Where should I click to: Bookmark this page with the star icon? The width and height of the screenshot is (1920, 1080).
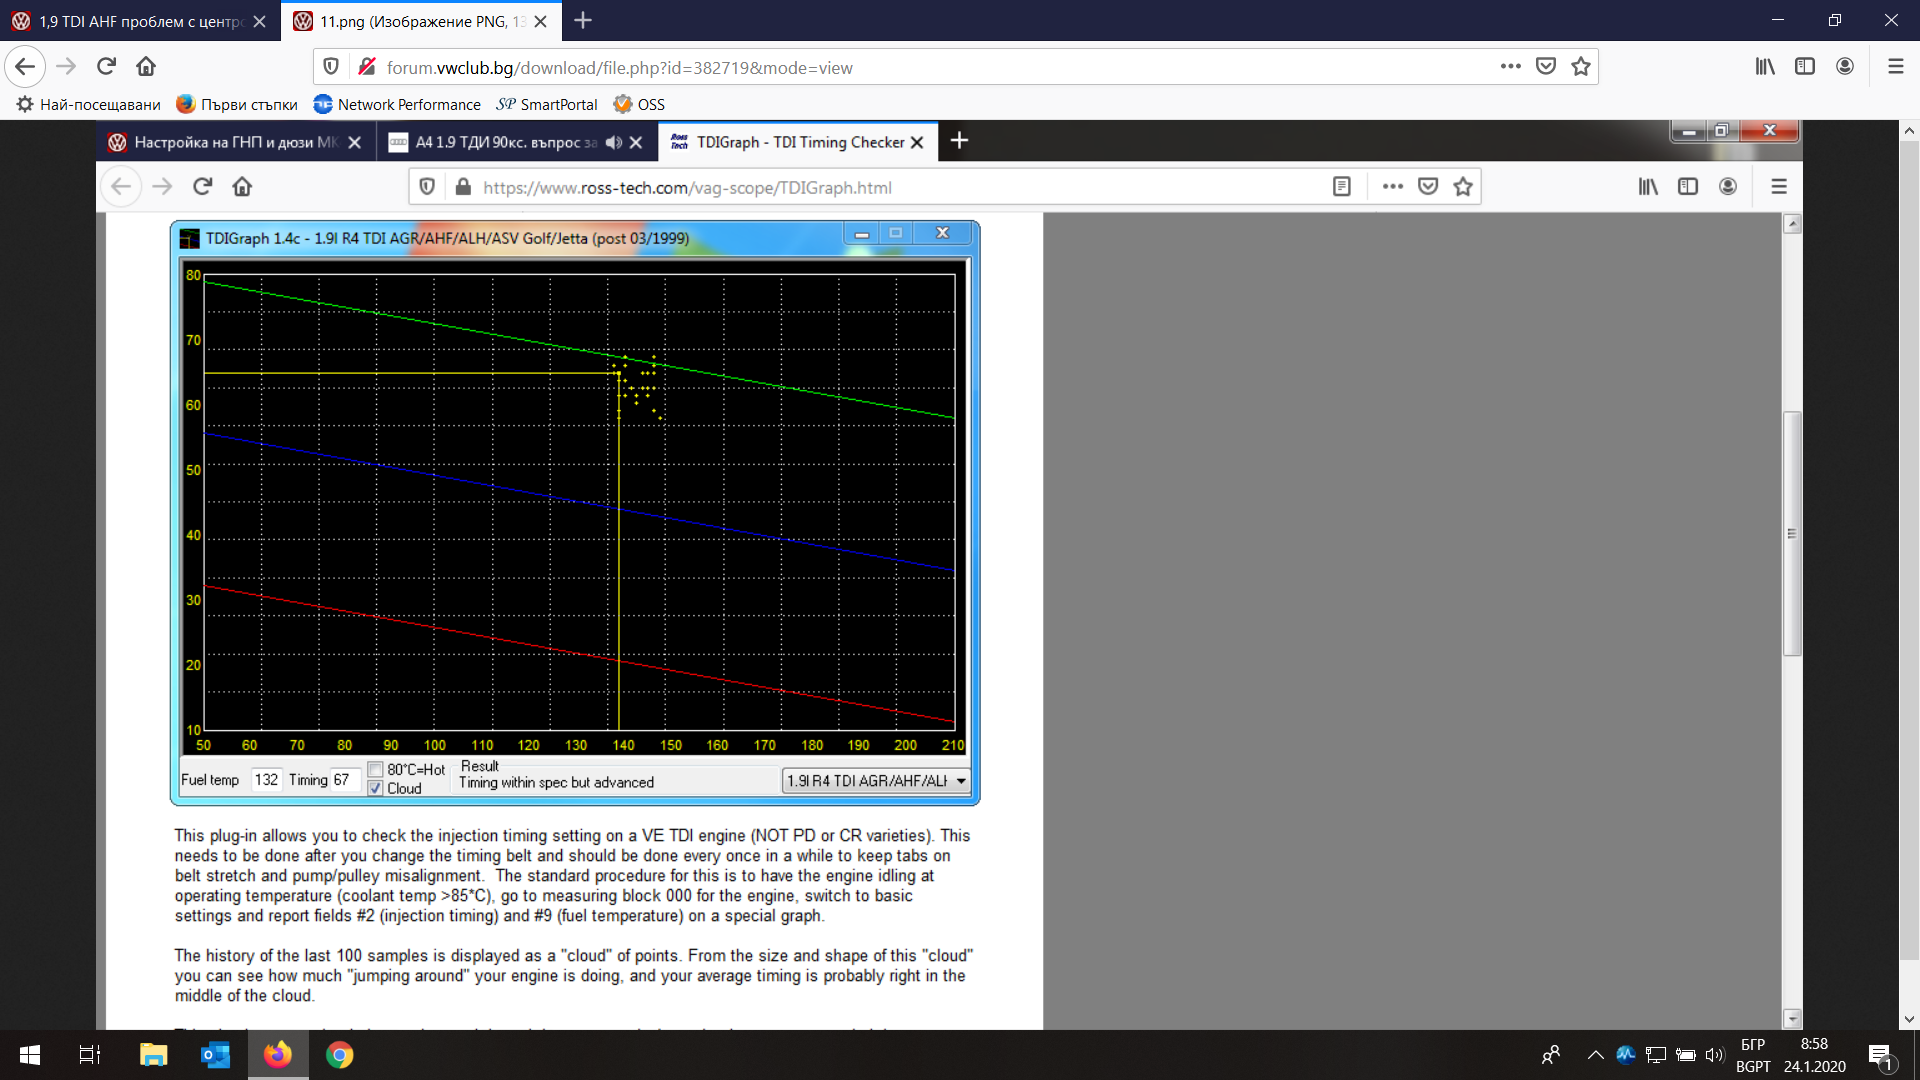pos(1580,67)
